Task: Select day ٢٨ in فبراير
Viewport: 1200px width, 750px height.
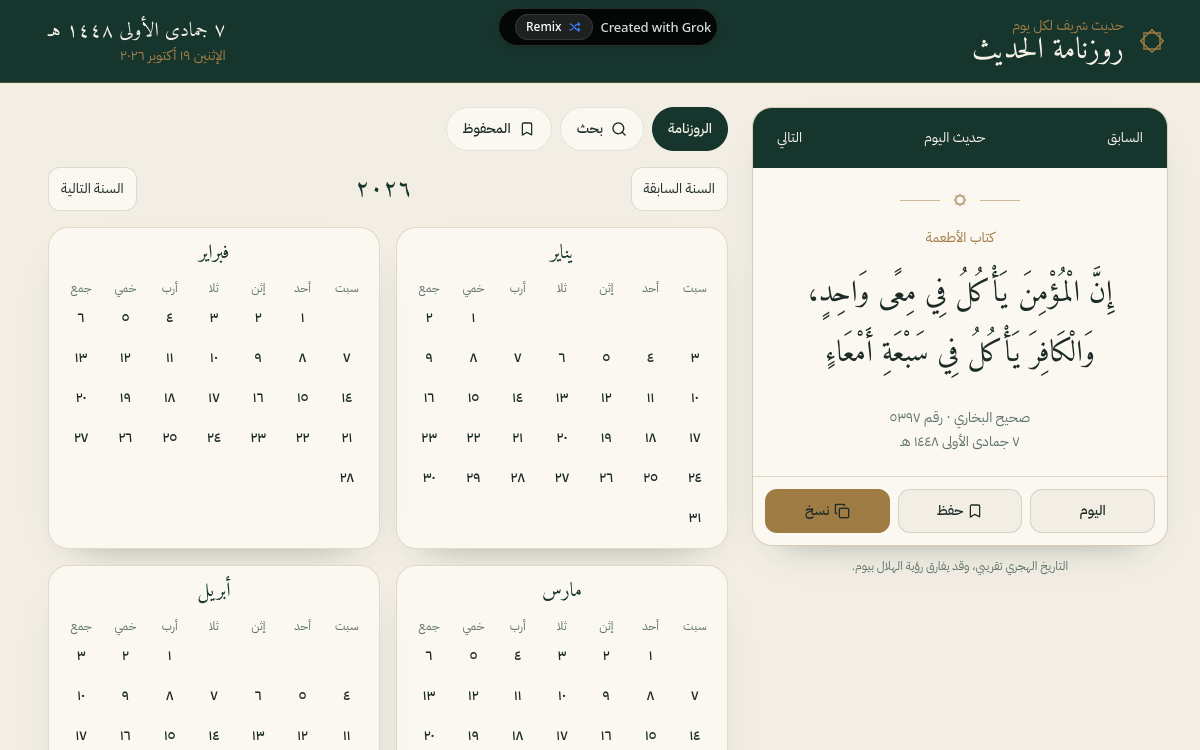Action: point(347,478)
